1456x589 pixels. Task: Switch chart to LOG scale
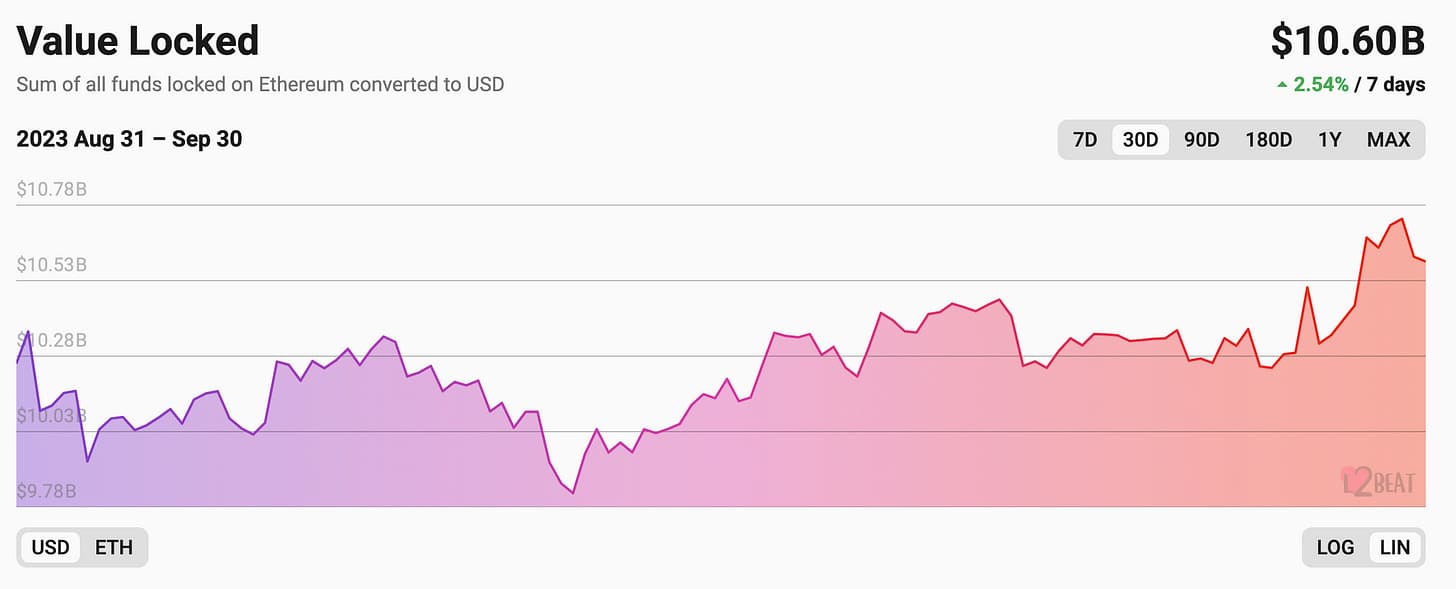pos(1335,547)
